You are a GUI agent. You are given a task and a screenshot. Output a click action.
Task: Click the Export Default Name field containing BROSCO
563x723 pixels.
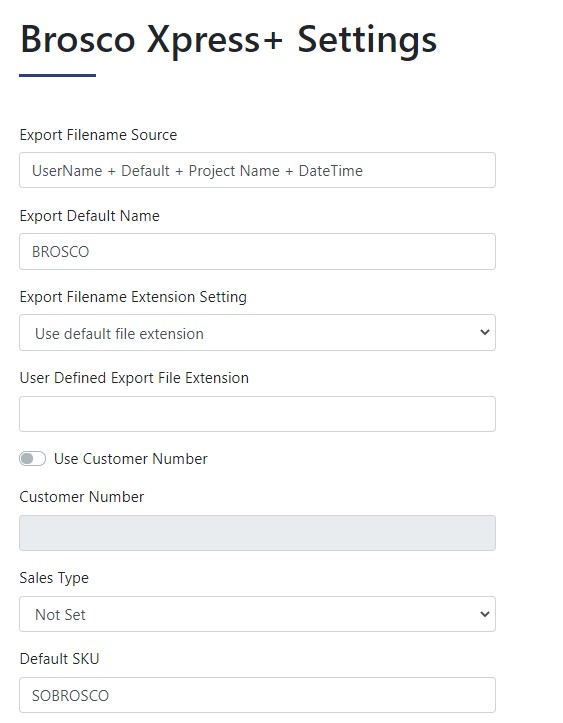click(x=257, y=251)
